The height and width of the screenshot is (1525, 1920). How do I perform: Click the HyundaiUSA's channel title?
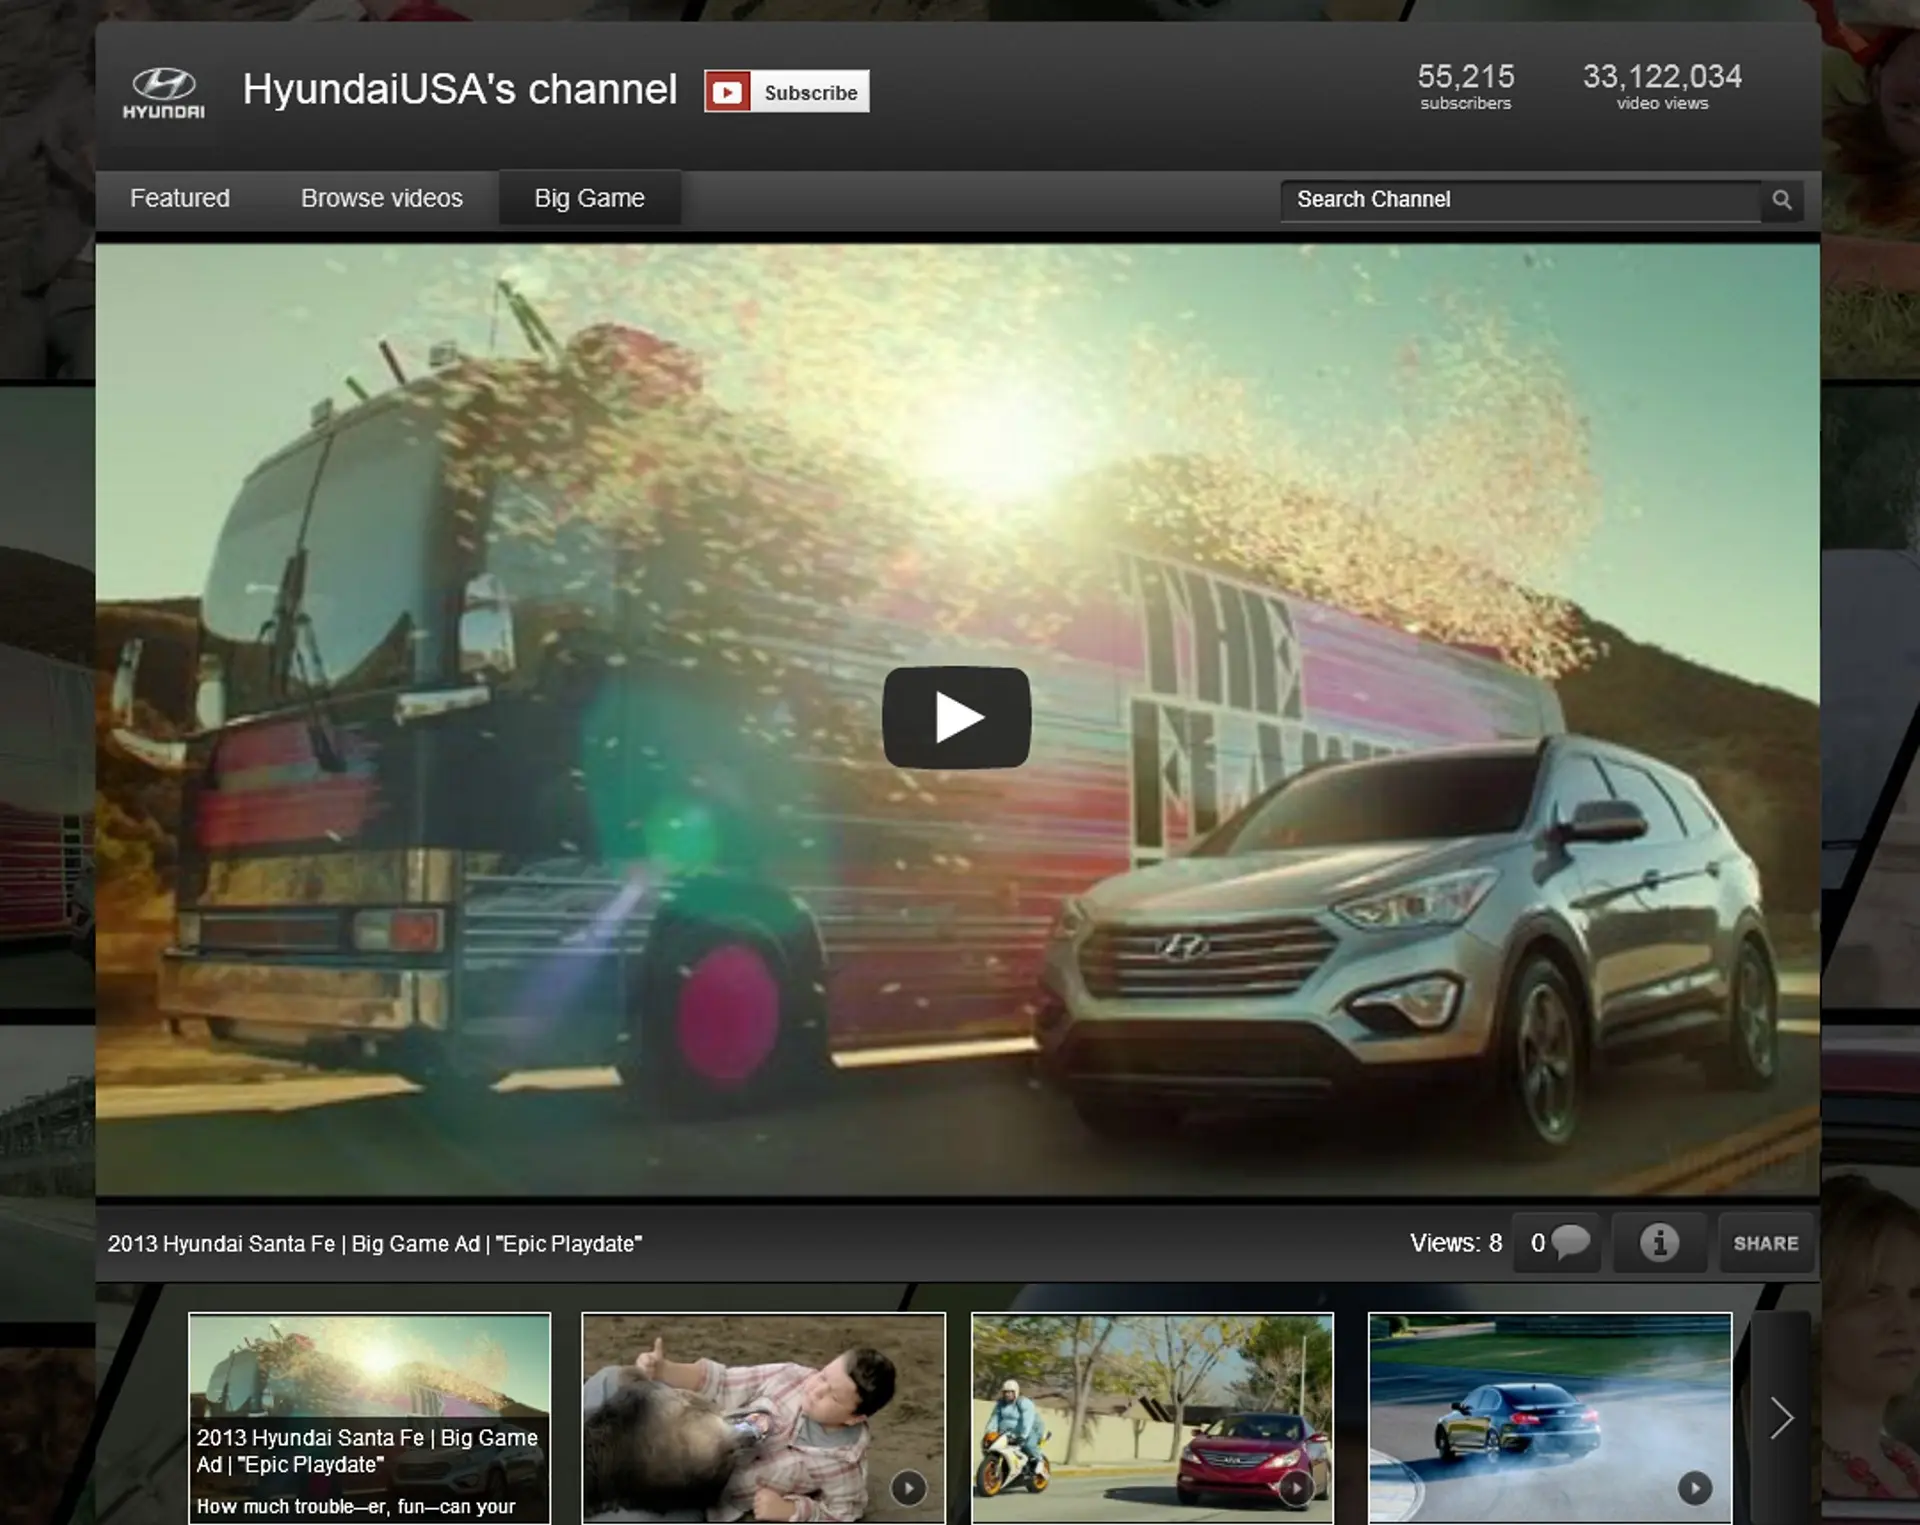pos(461,89)
